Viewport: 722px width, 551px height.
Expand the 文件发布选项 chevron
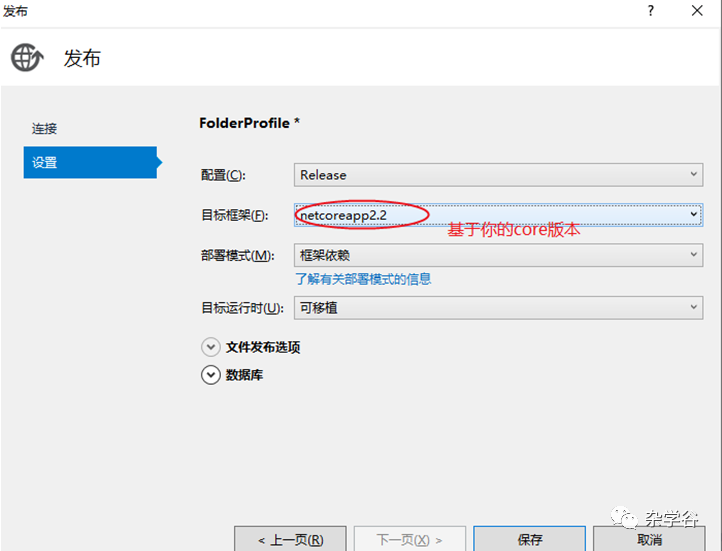(210, 347)
